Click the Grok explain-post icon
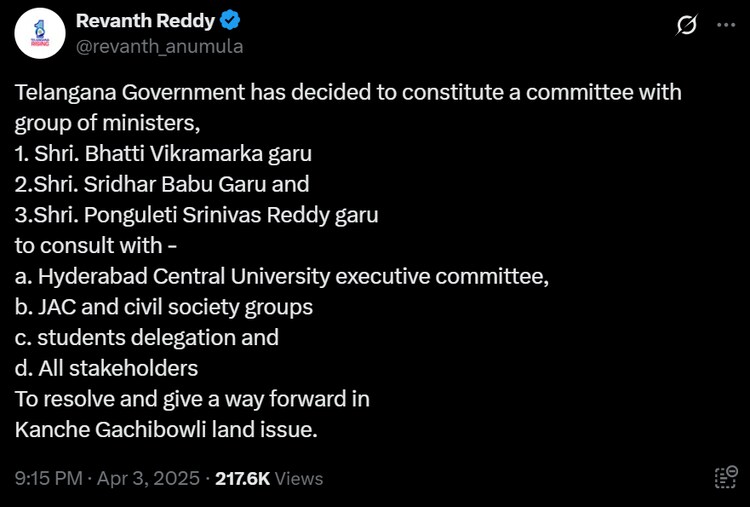750x507 pixels. [x=686, y=26]
